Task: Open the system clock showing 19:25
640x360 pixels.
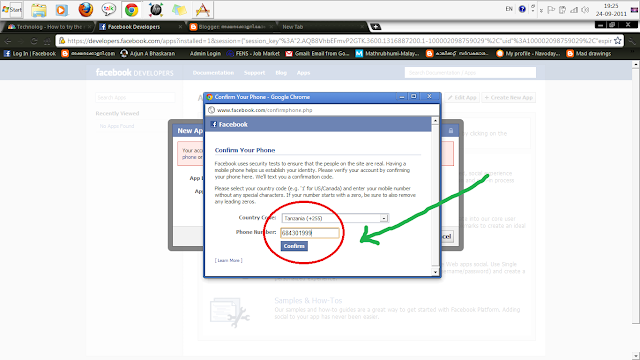Action: pyautogui.click(x=611, y=10)
